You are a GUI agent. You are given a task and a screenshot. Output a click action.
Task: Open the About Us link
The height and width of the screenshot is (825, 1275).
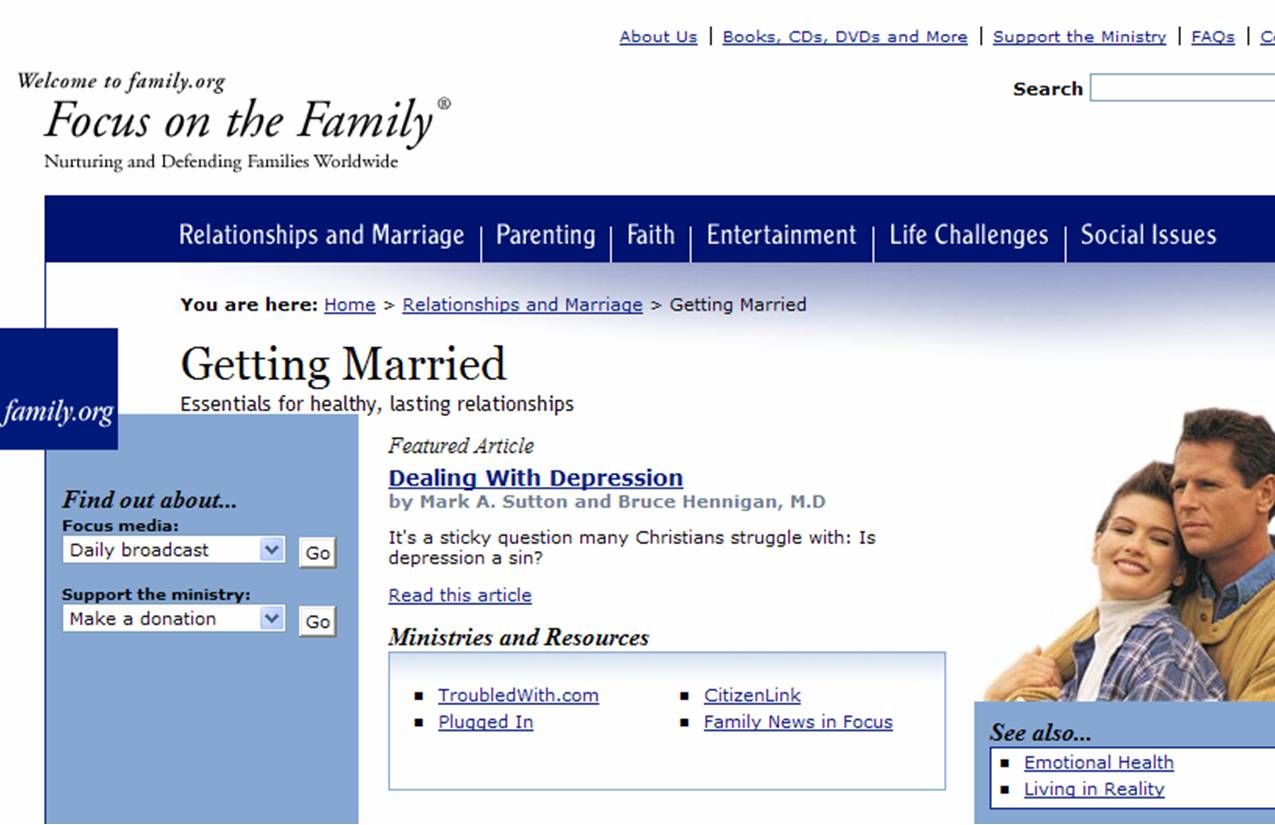click(658, 37)
